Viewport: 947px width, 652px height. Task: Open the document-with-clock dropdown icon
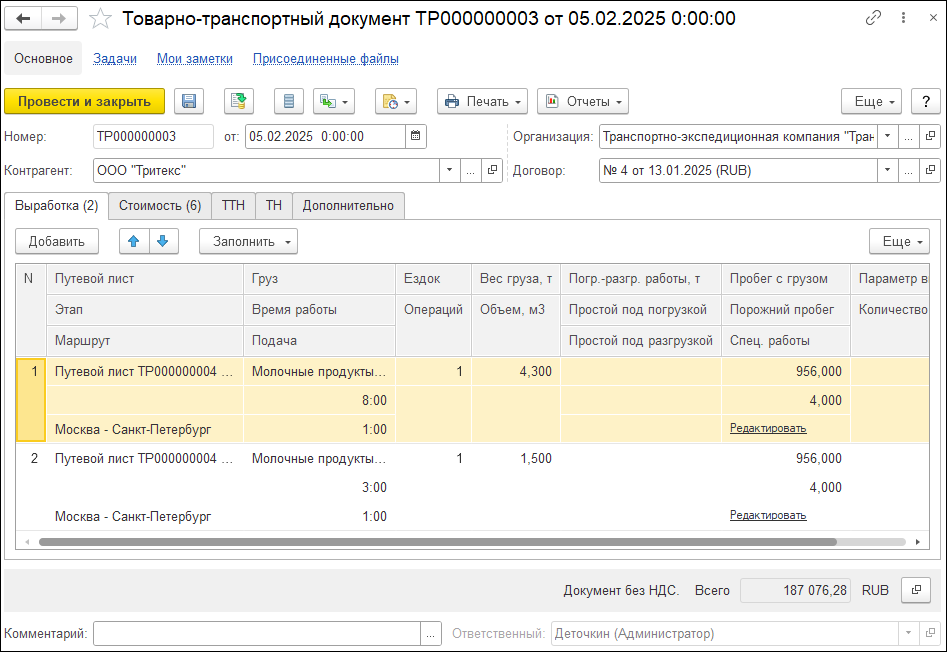click(x=396, y=101)
